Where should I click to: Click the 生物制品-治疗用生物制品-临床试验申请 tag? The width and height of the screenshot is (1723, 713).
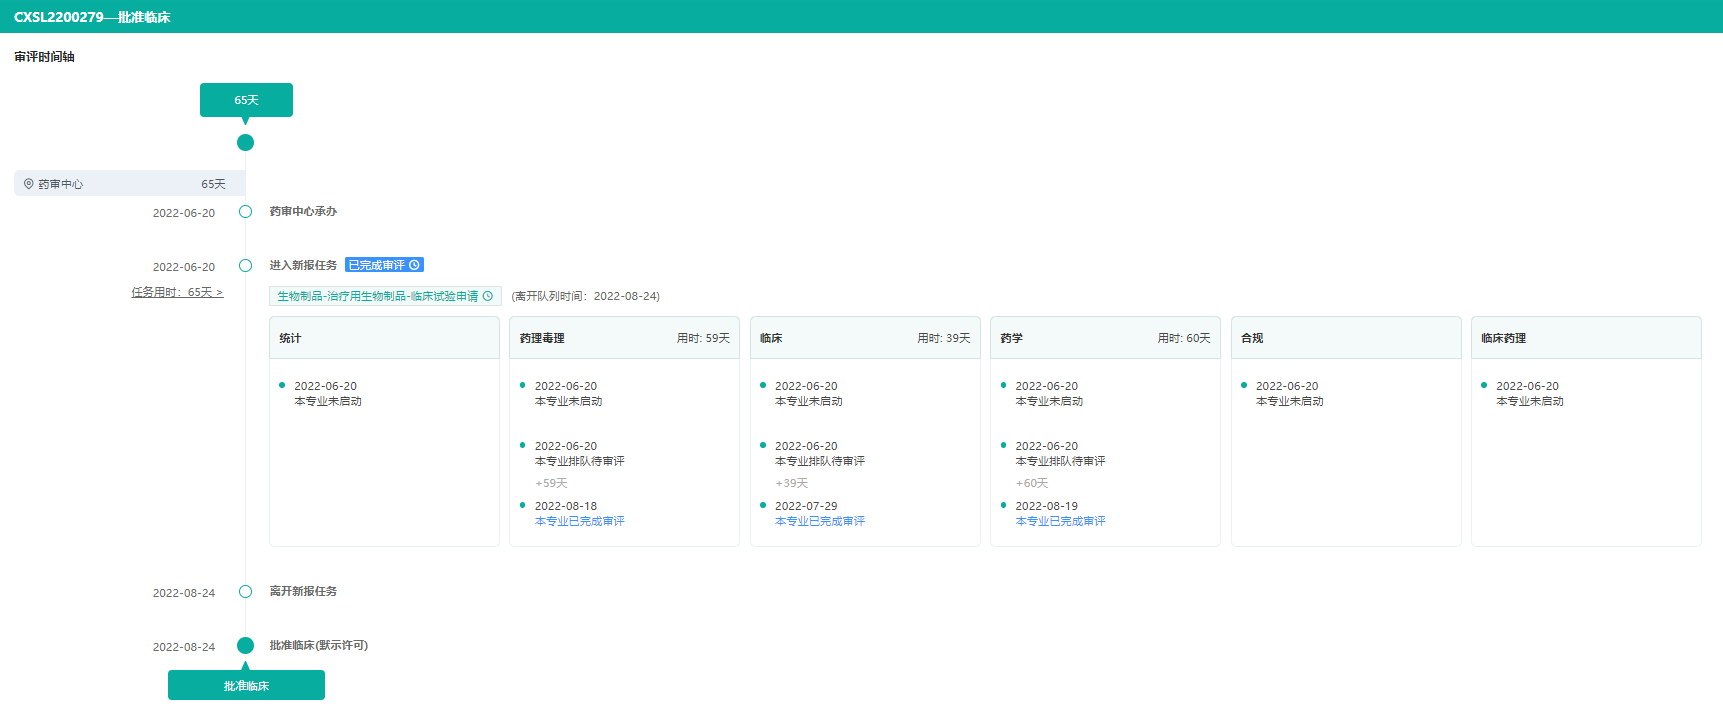click(377, 296)
